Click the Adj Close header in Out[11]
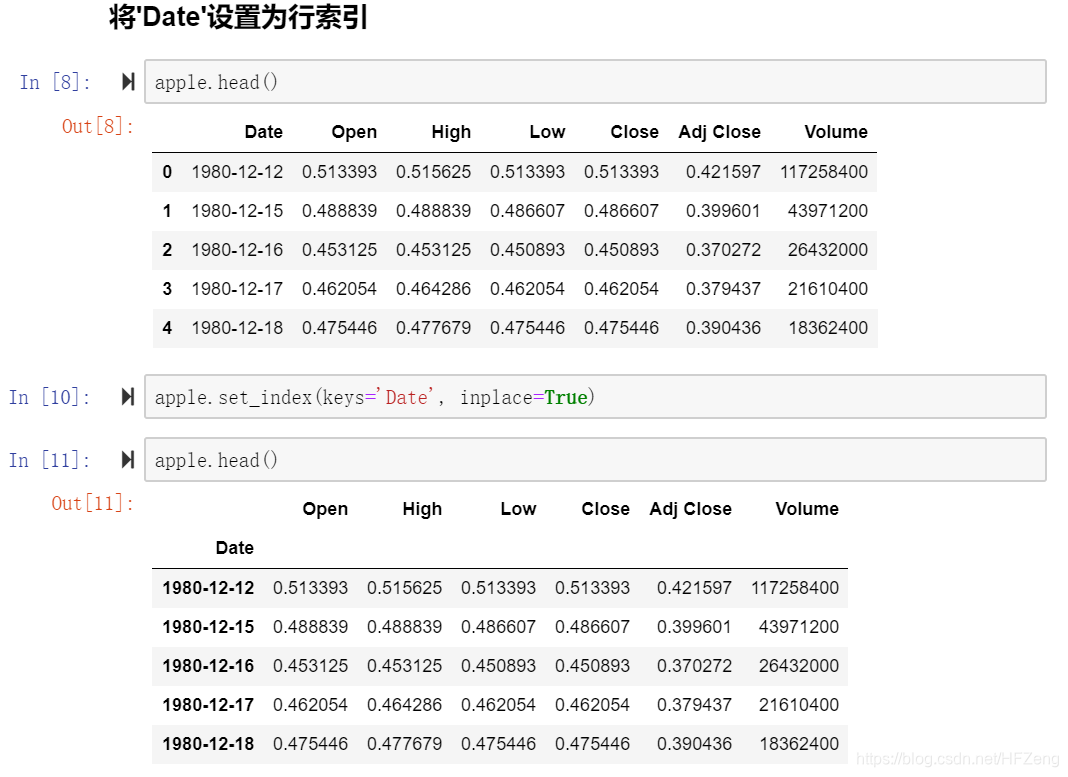Screen dimensions: 1068x777 690,509
